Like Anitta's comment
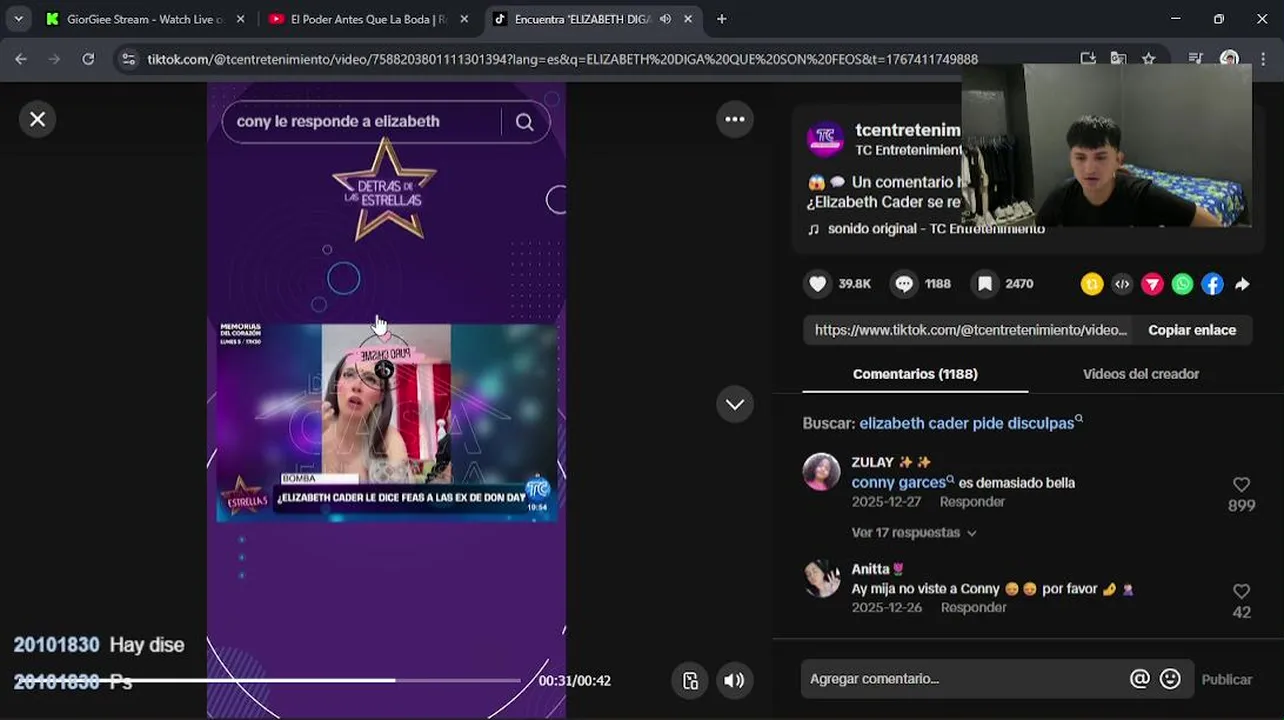 click(1241, 592)
